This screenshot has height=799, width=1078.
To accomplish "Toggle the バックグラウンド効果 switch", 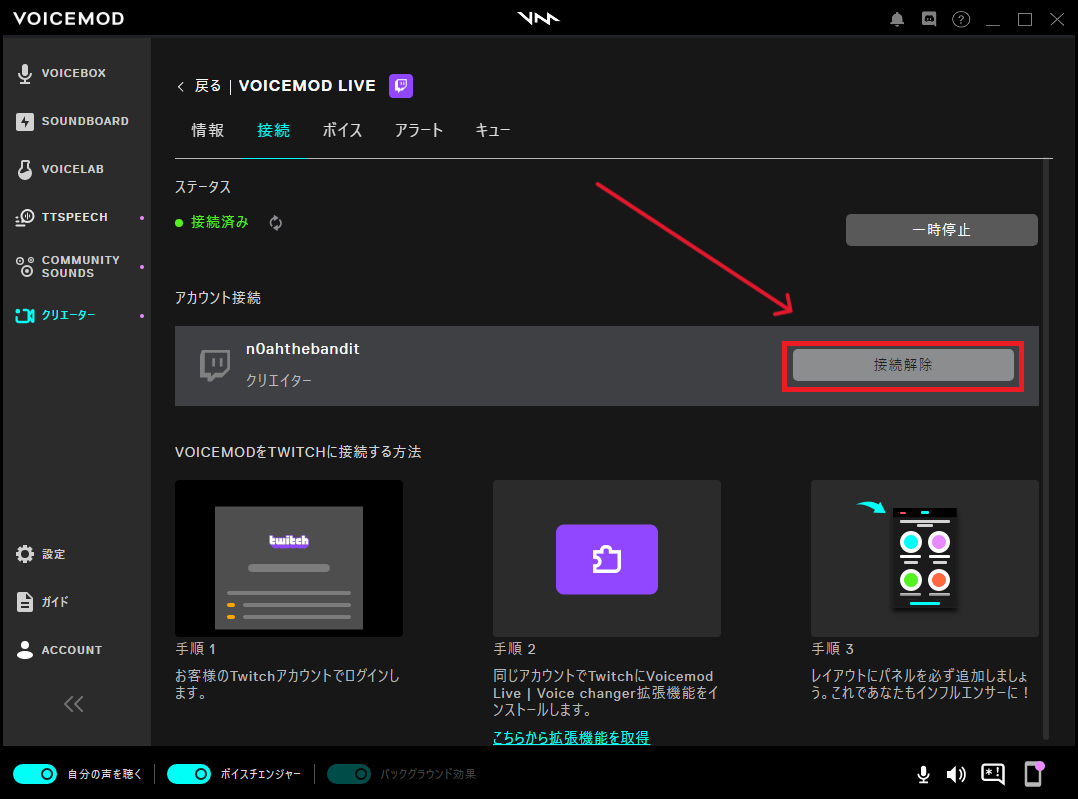I will coord(349,774).
